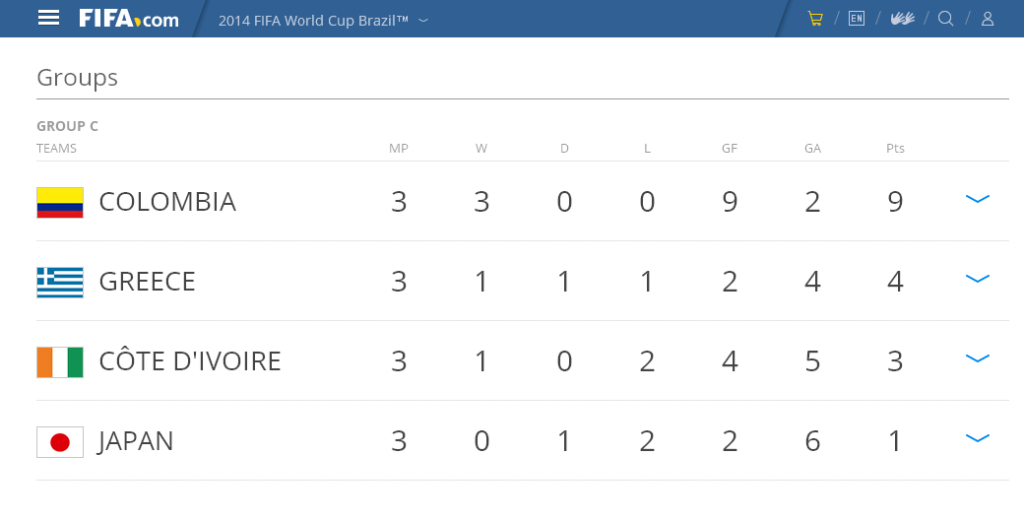Open the hamburger menu icon
Viewport: 1024px width, 519px height.
click(x=48, y=18)
